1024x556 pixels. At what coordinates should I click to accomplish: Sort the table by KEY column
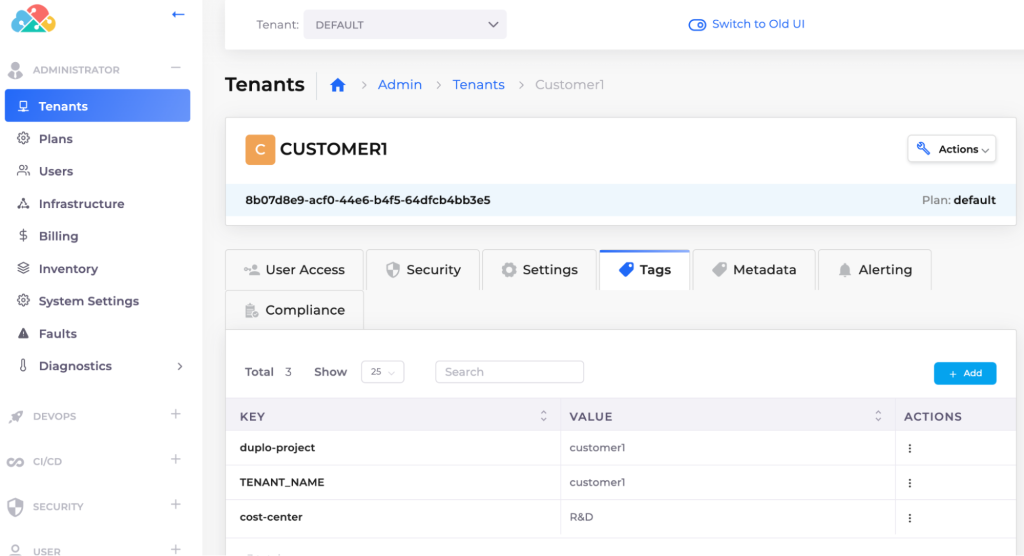click(x=543, y=416)
